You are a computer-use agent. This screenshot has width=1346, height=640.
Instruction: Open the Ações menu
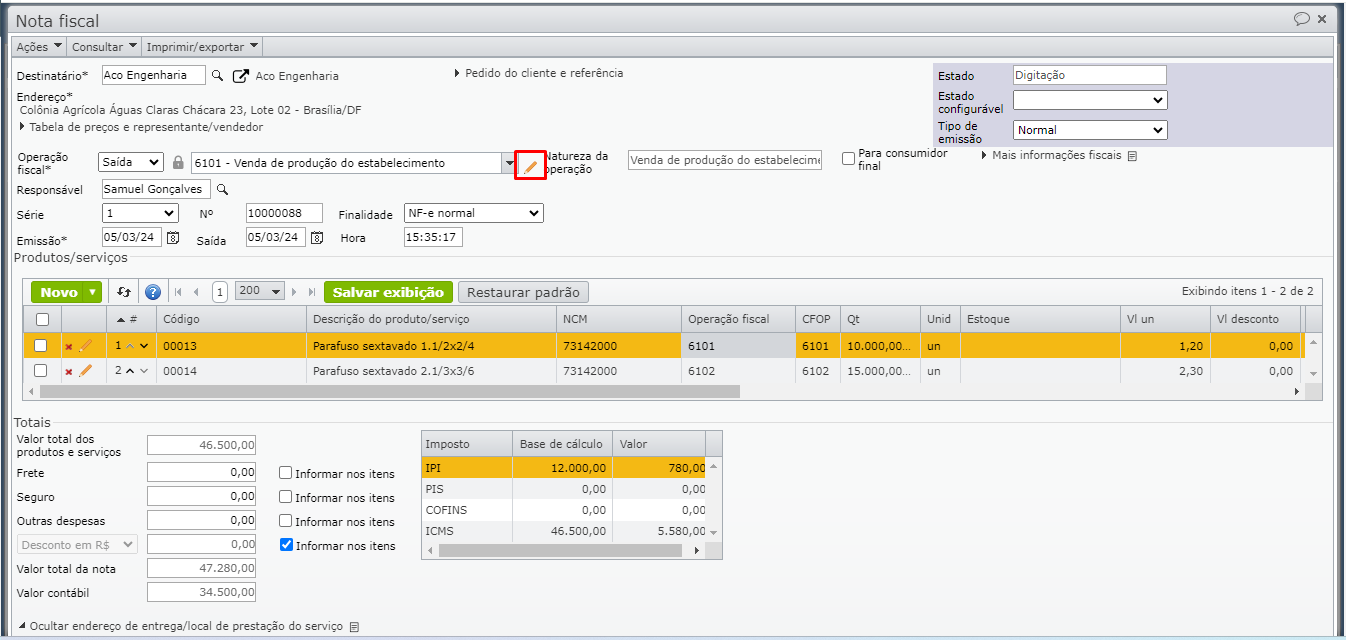(39, 46)
